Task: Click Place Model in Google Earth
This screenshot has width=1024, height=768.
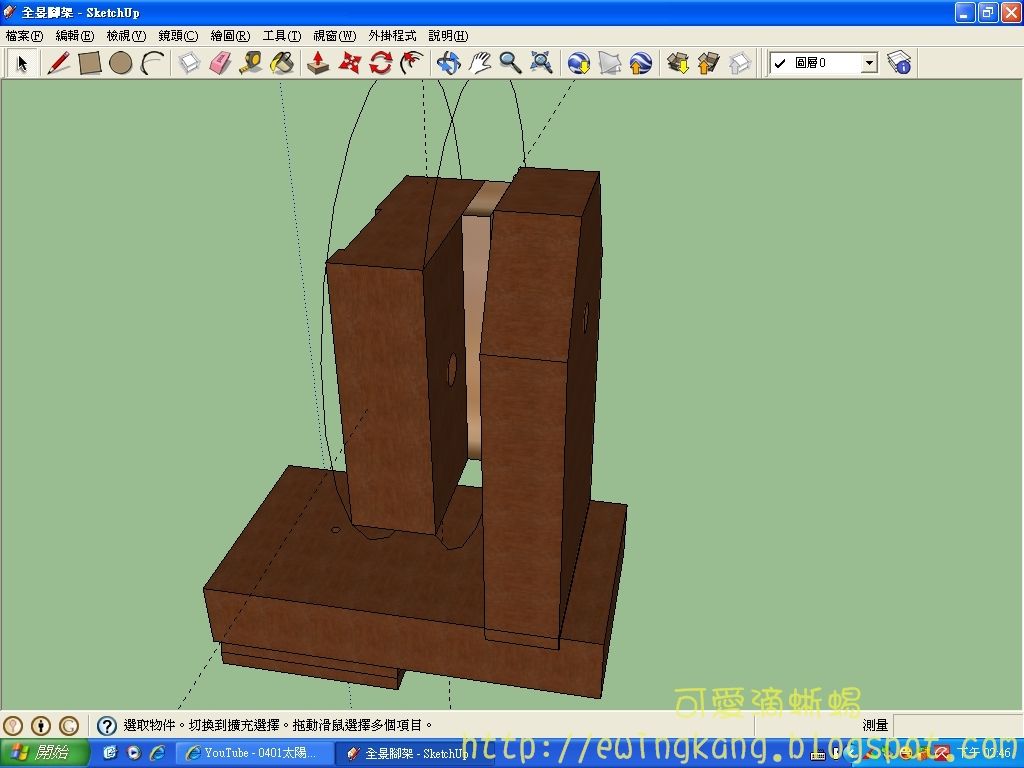Action: (x=641, y=63)
